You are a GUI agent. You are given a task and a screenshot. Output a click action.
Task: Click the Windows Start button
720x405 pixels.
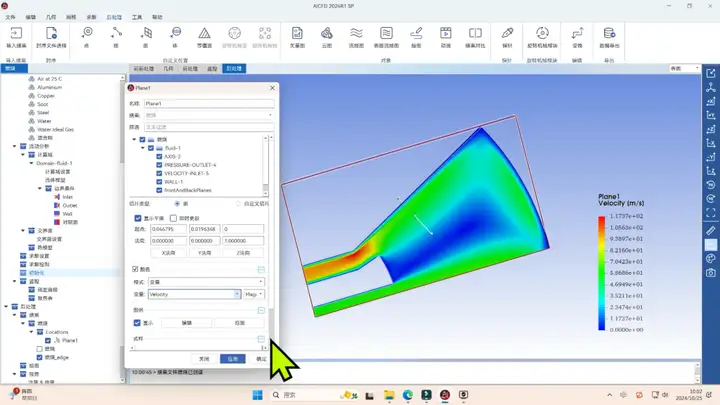coord(258,395)
